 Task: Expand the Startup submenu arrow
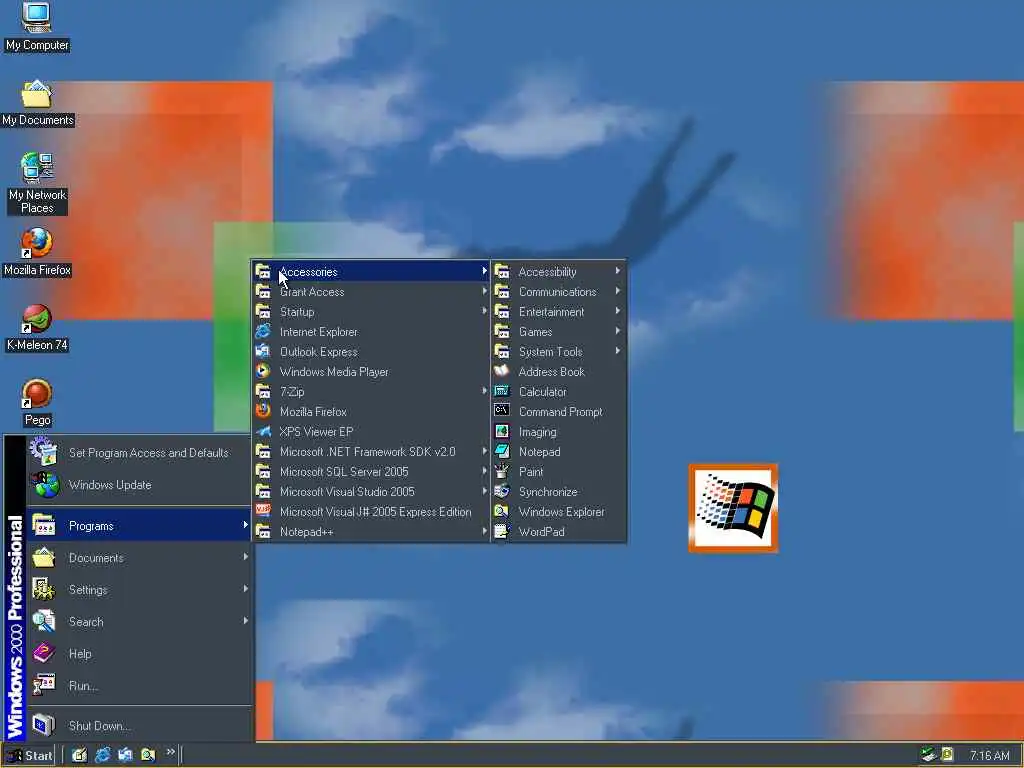coord(484,312)
